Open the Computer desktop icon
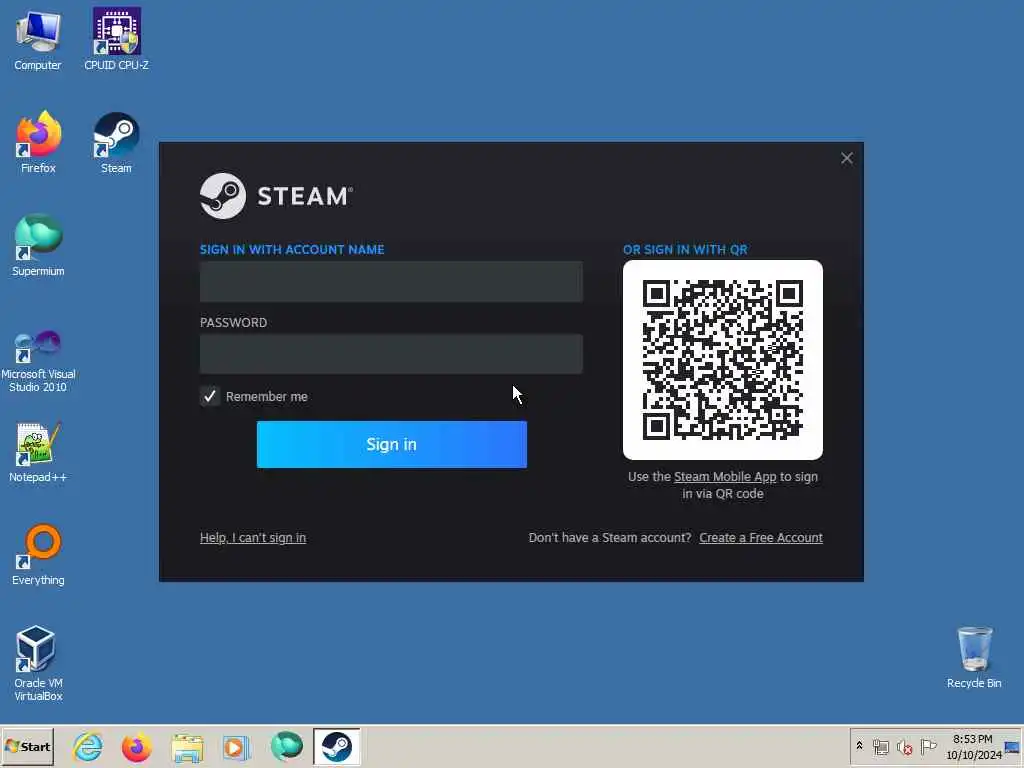The width and height of the screenshot is (1024, 768). point(38,39)
